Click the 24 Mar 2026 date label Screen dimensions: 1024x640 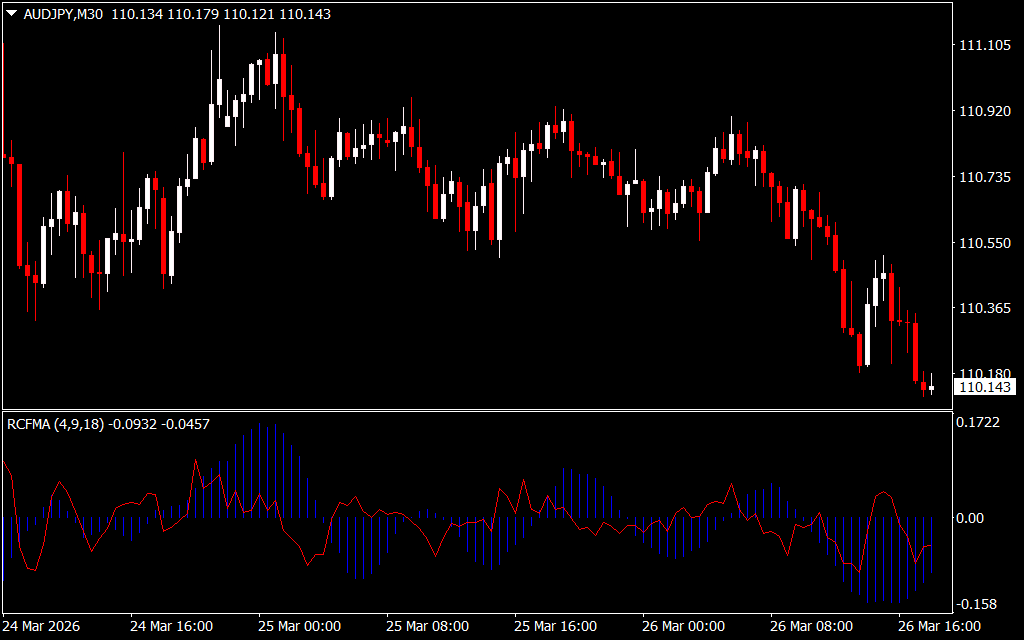(45, 626)
